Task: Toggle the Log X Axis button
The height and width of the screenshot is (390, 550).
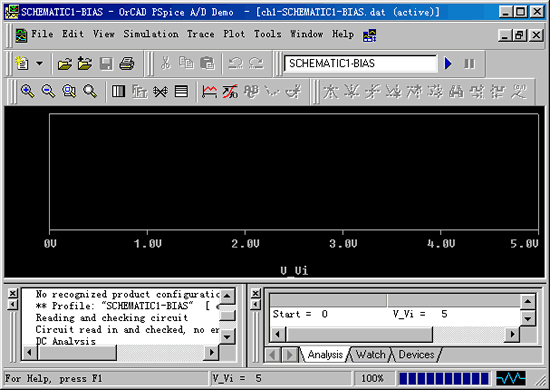Action: (x=118, y=92)
